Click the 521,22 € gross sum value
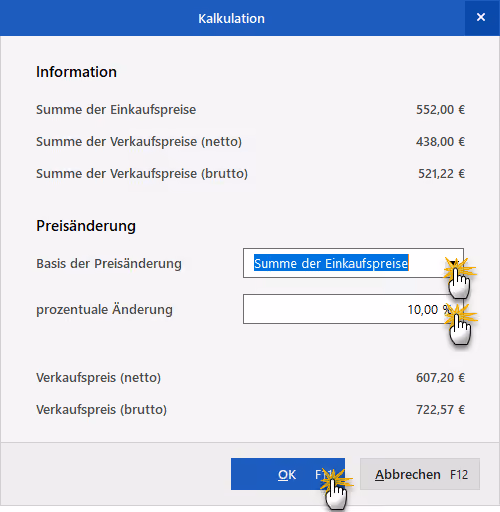This screenshot has height=512, width=500. pyautogui.click(x=441, y=174)
